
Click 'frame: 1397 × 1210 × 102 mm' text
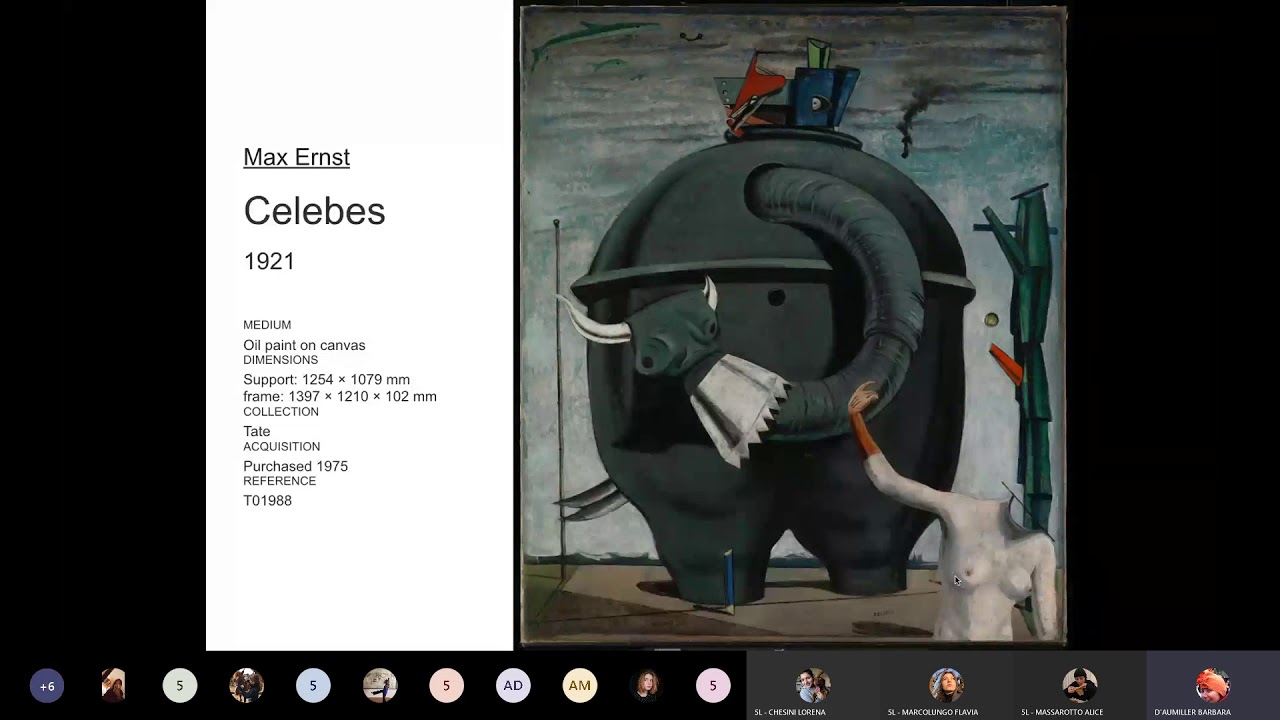[x=340, y=397]
